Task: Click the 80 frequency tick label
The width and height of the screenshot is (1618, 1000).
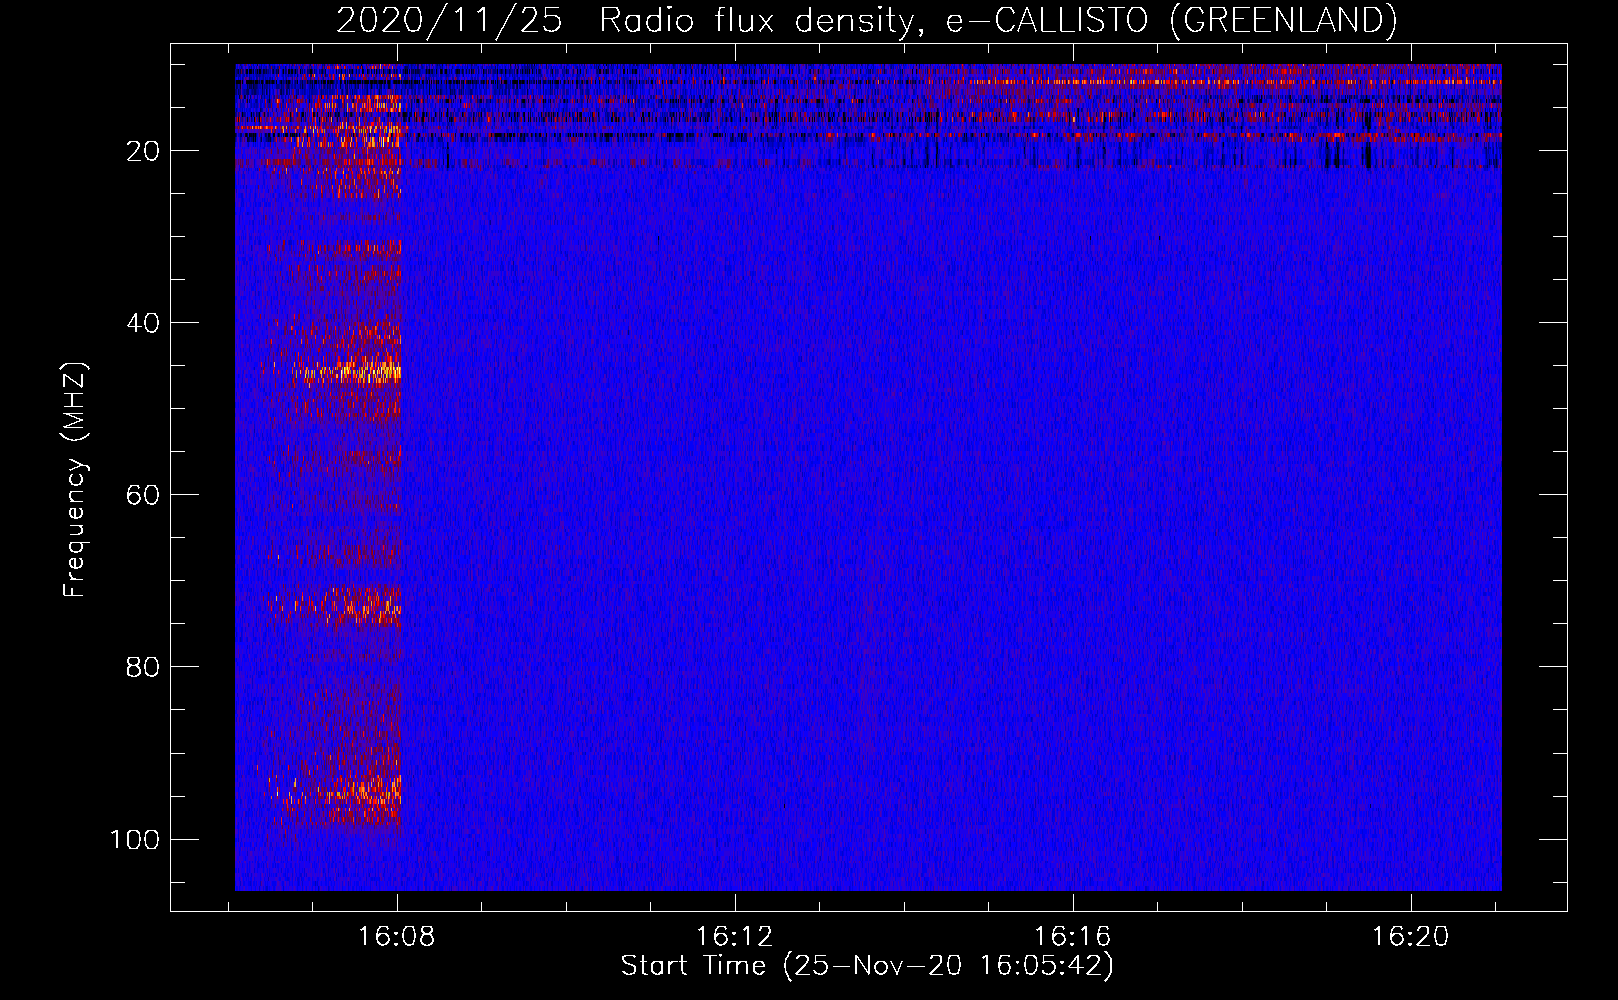Action: coord(143,667)
